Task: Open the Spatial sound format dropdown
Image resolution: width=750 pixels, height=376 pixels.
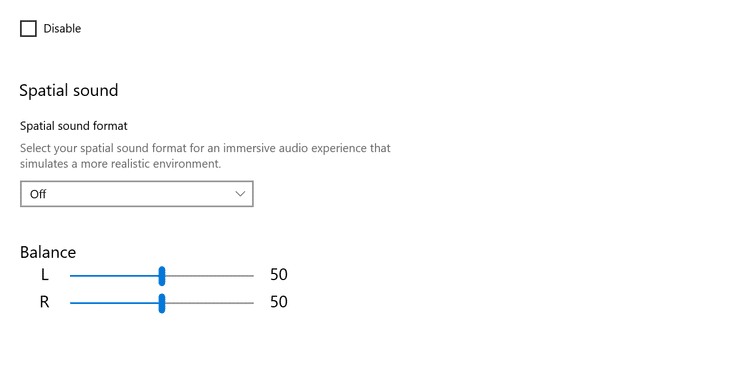Action: tap(137, 194)
